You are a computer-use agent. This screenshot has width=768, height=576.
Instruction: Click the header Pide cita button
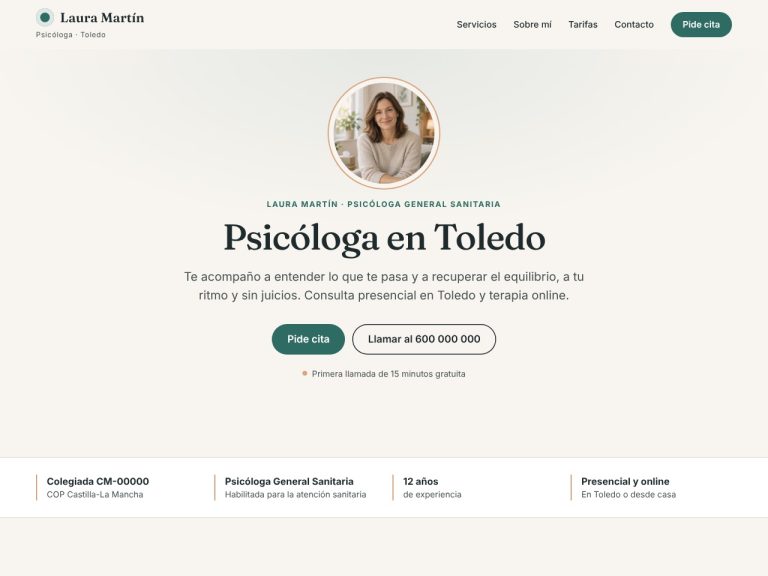pyautogui.click(x=701, y=24)
